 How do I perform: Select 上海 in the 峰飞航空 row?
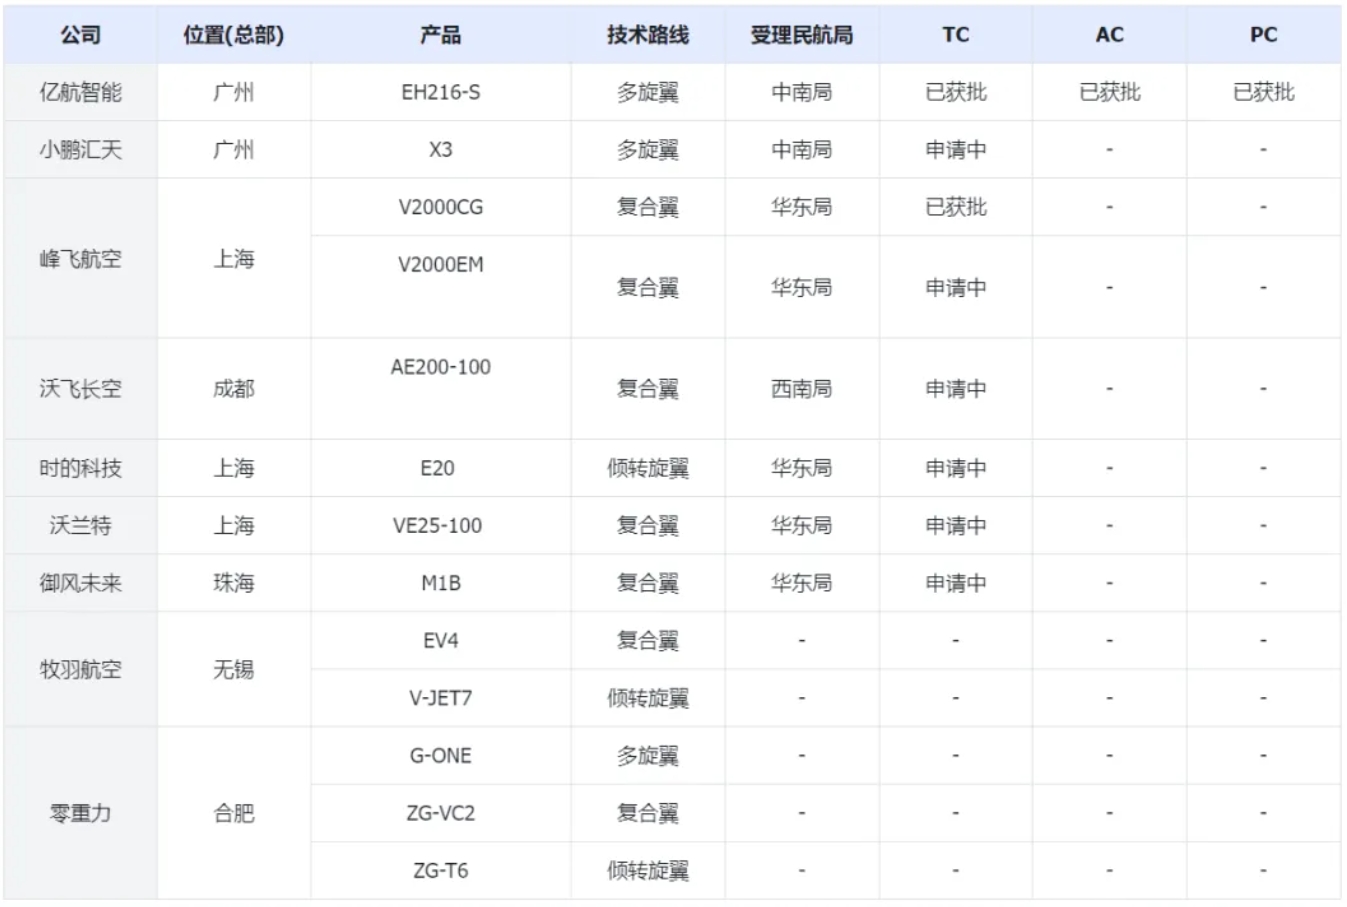click(234, 259)
